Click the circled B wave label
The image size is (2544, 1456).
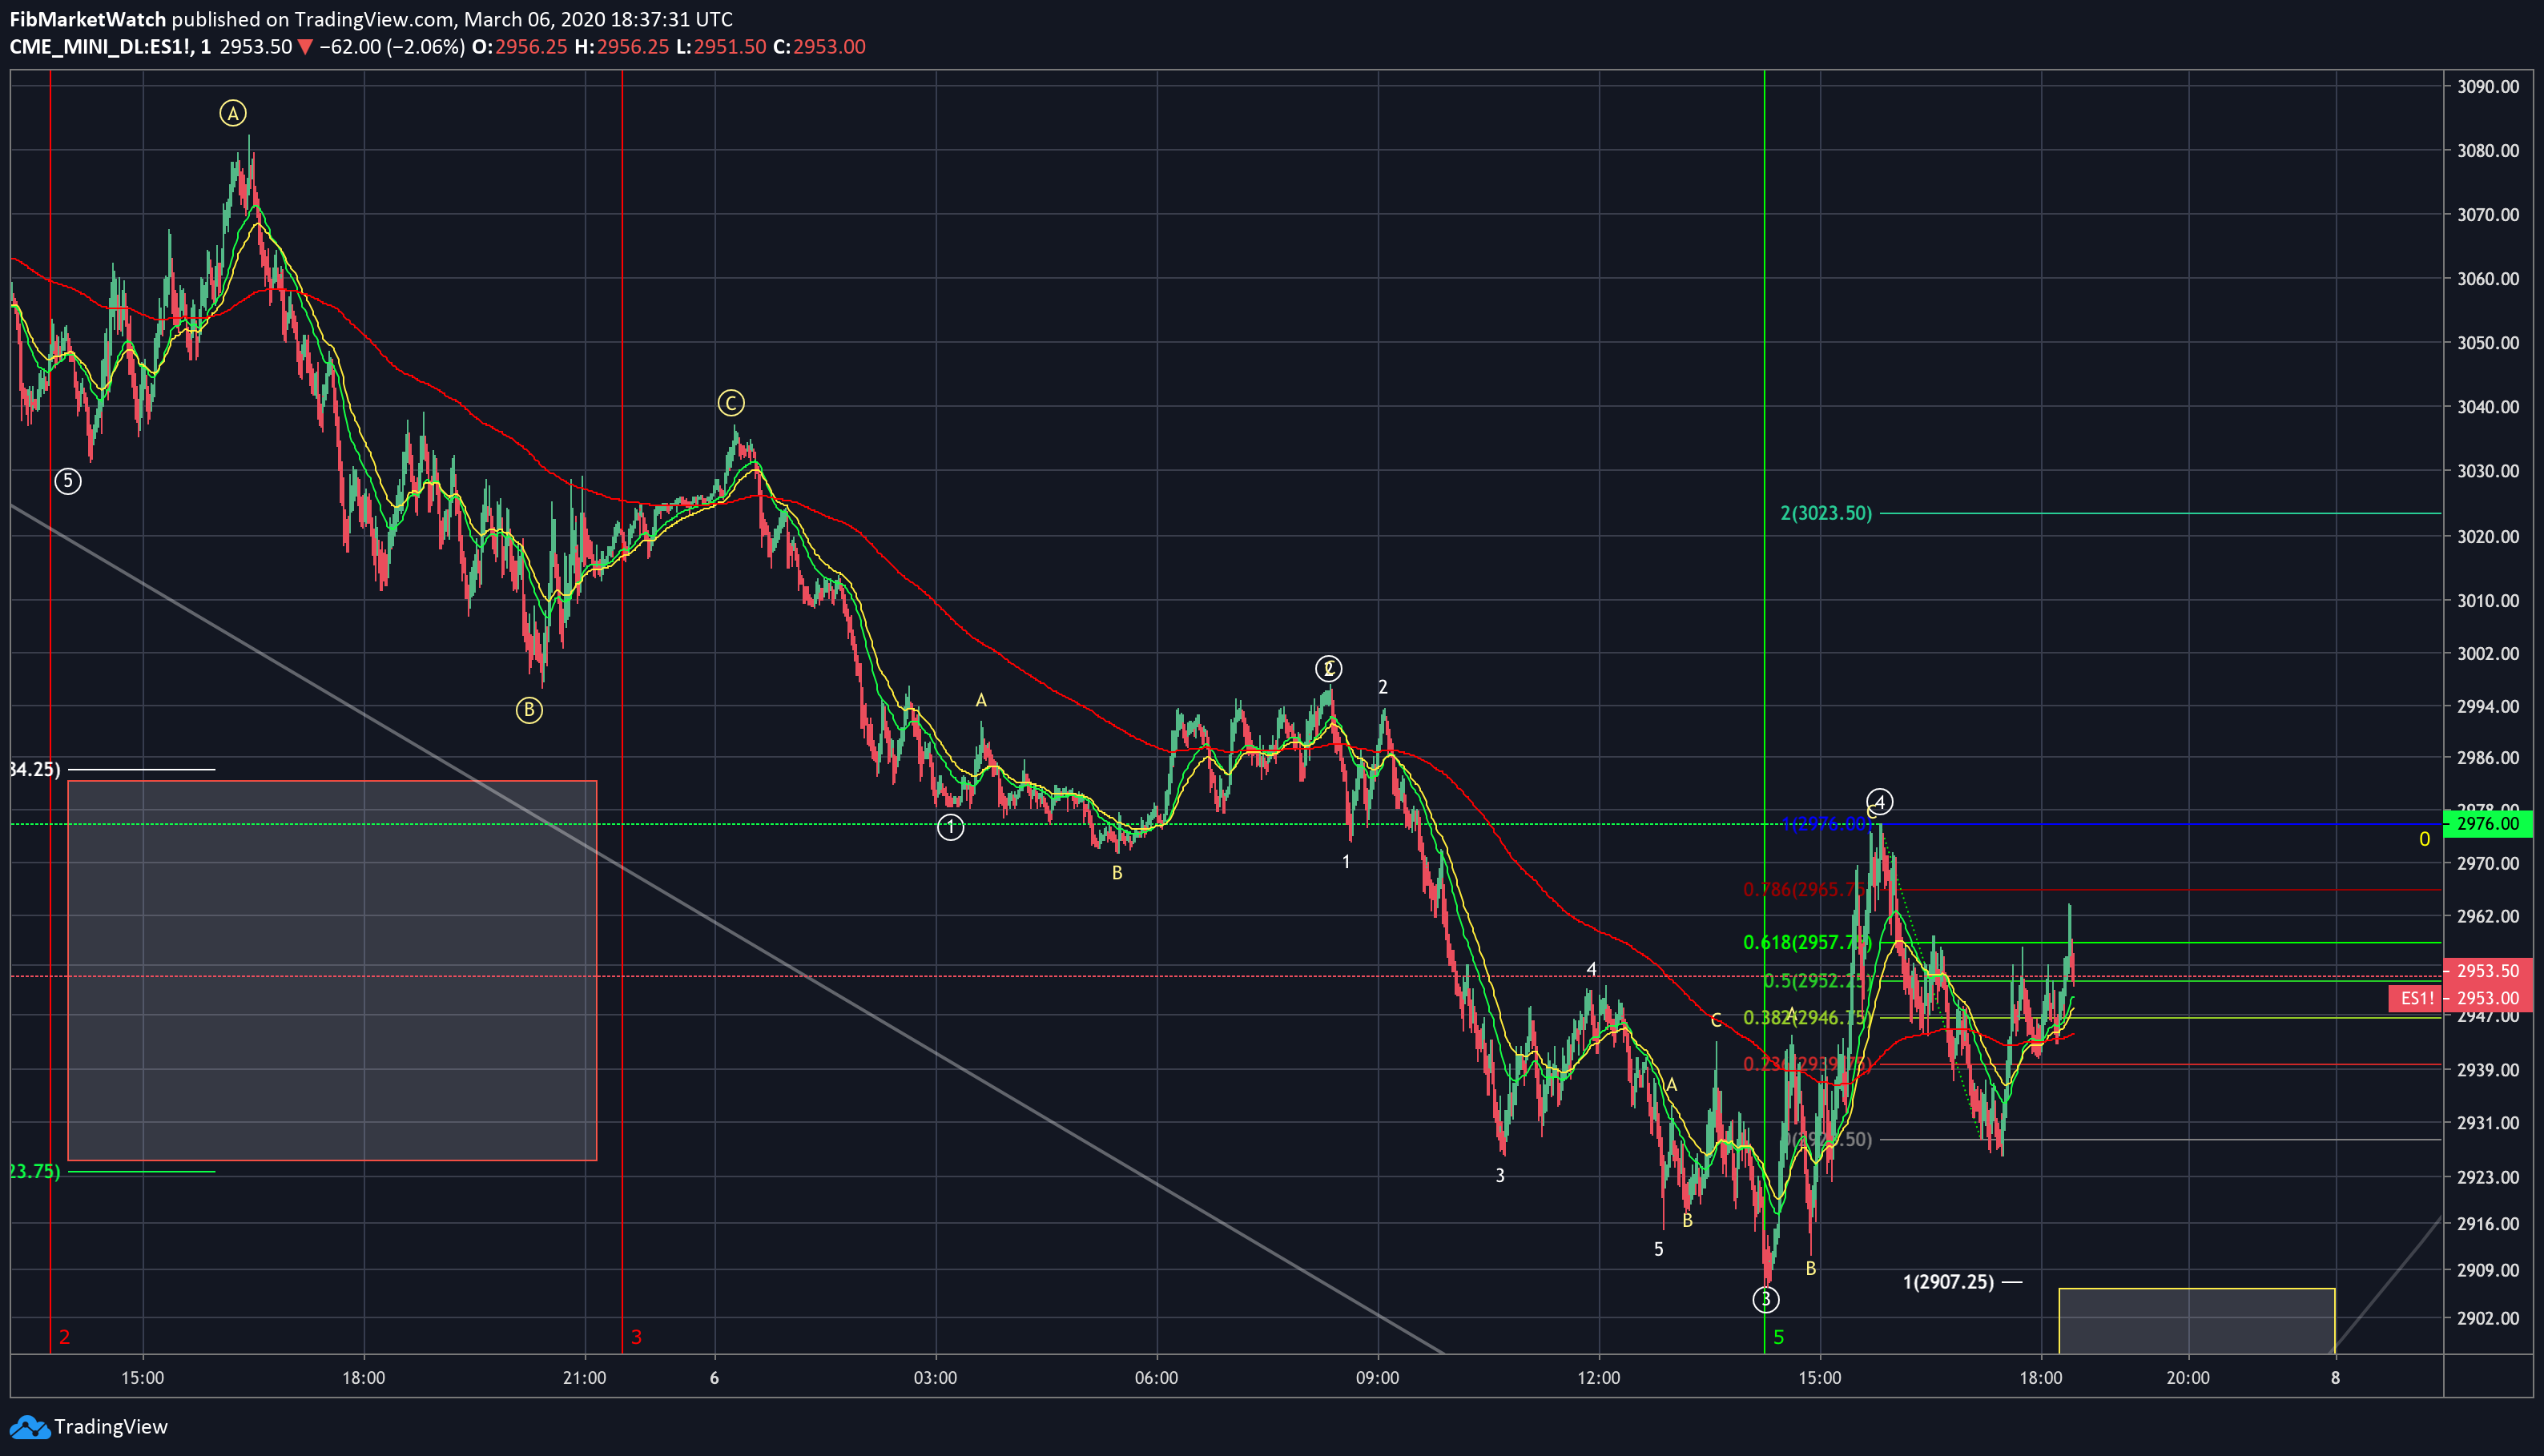click(529, 711)
